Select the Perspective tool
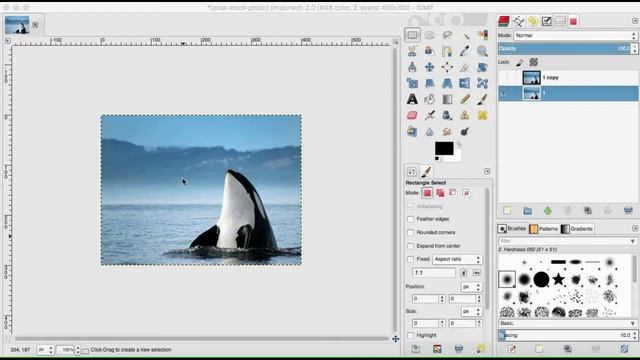This screenshot has width=640, height=360. coord(447,83)
